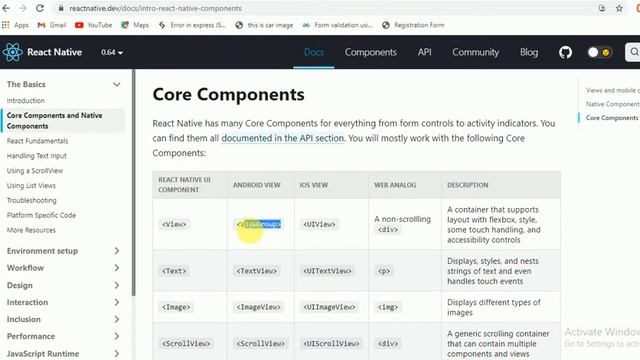Open the YouTube bookmark
This screenshot has height=360, width=640.
point(93,25)
